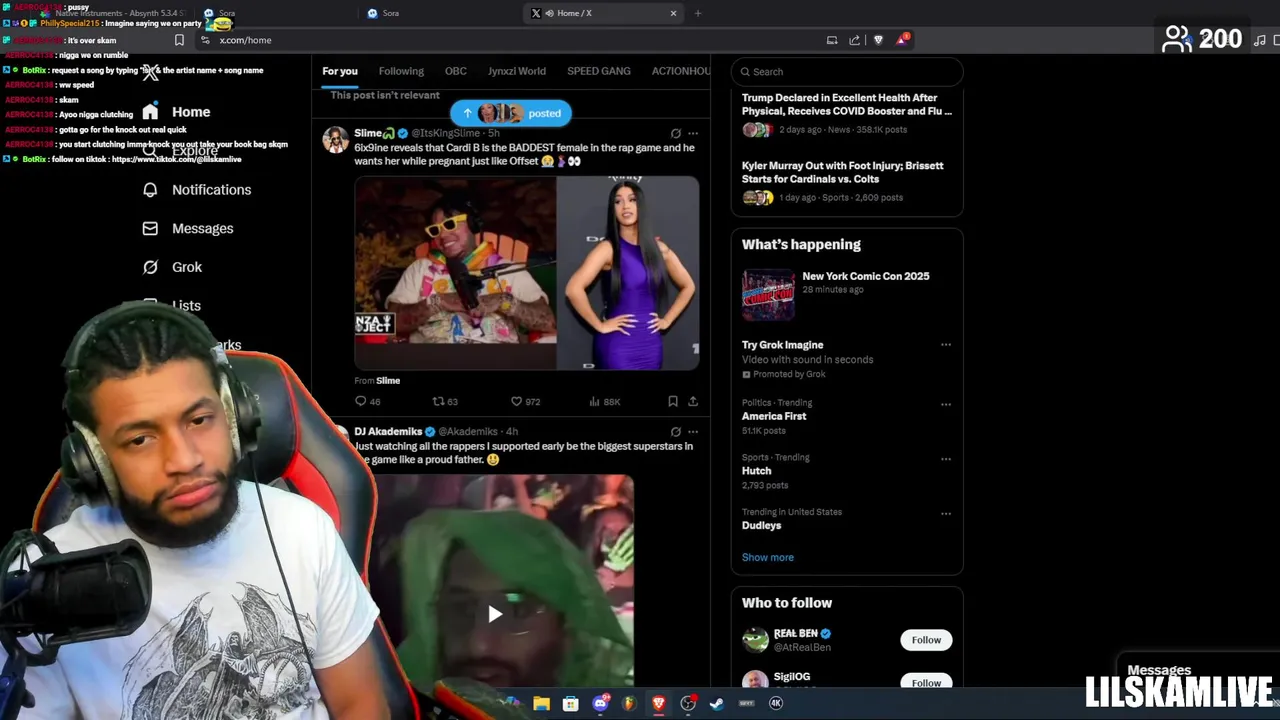This screenshot has width=1280, height=720.
Task: Open OBS from taskbar
Action: pyautogui.click(x=688, y=703)
